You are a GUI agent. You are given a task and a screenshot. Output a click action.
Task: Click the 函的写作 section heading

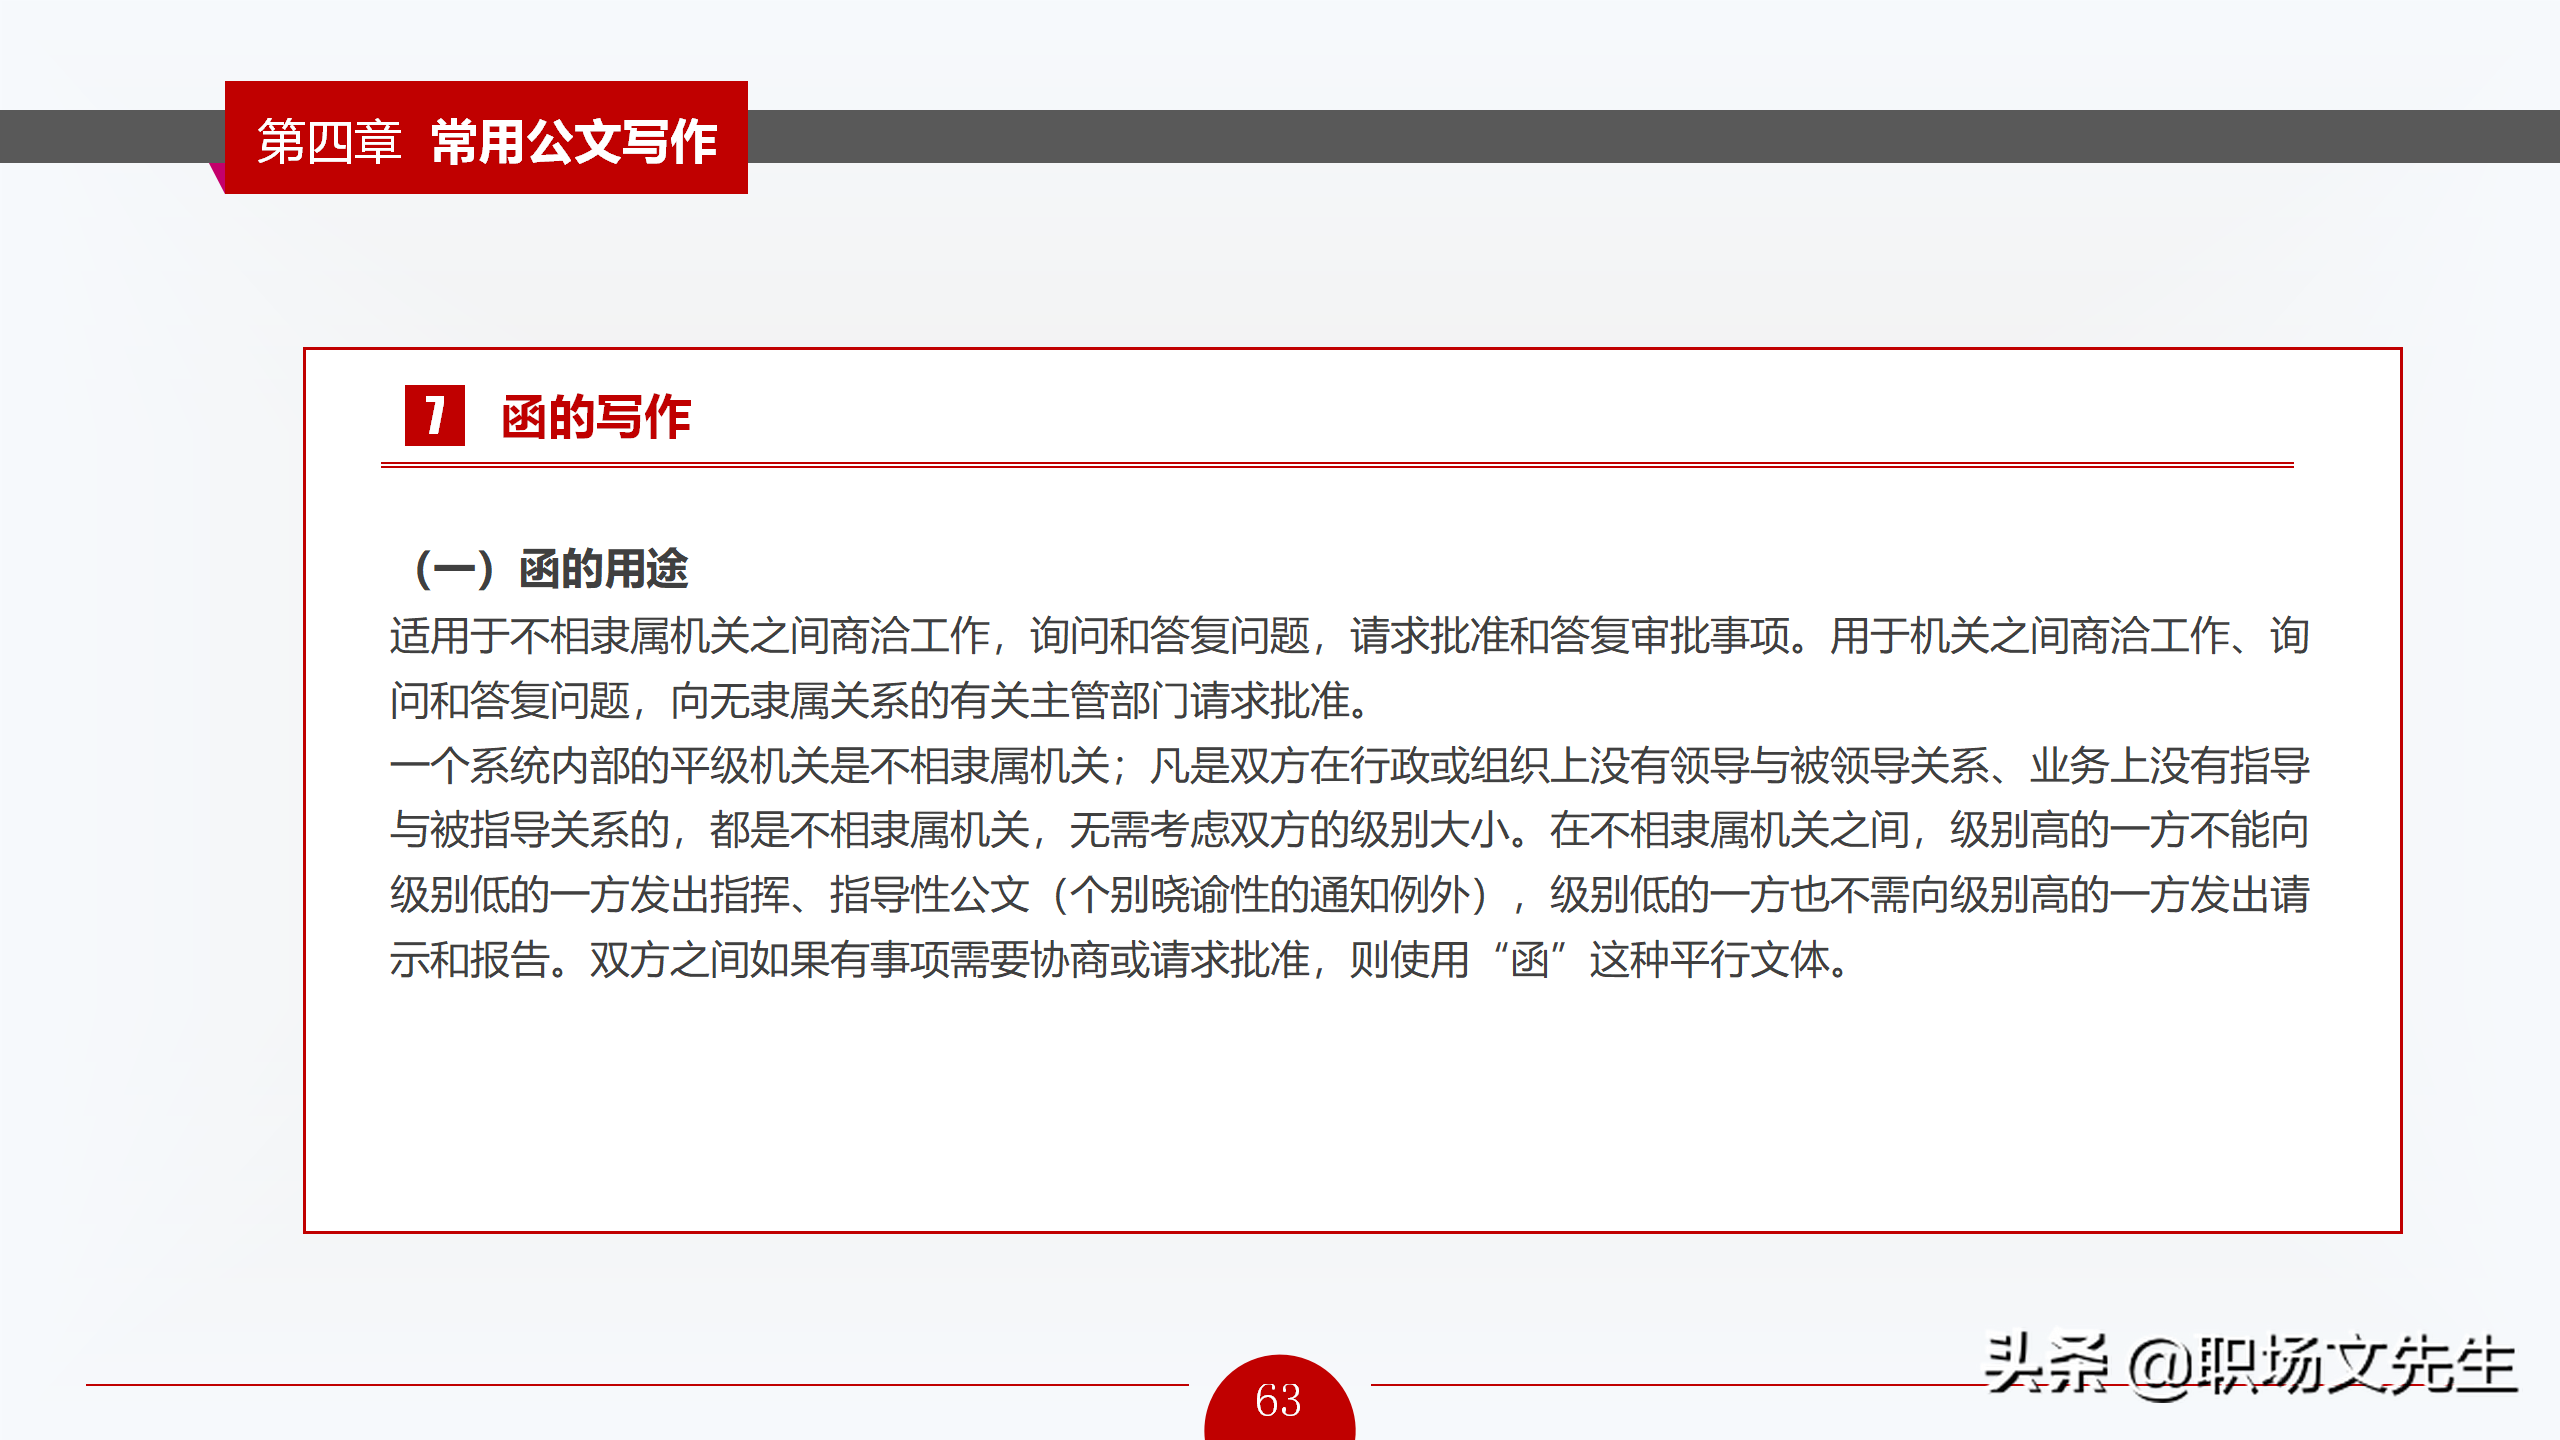click(596, 417)
